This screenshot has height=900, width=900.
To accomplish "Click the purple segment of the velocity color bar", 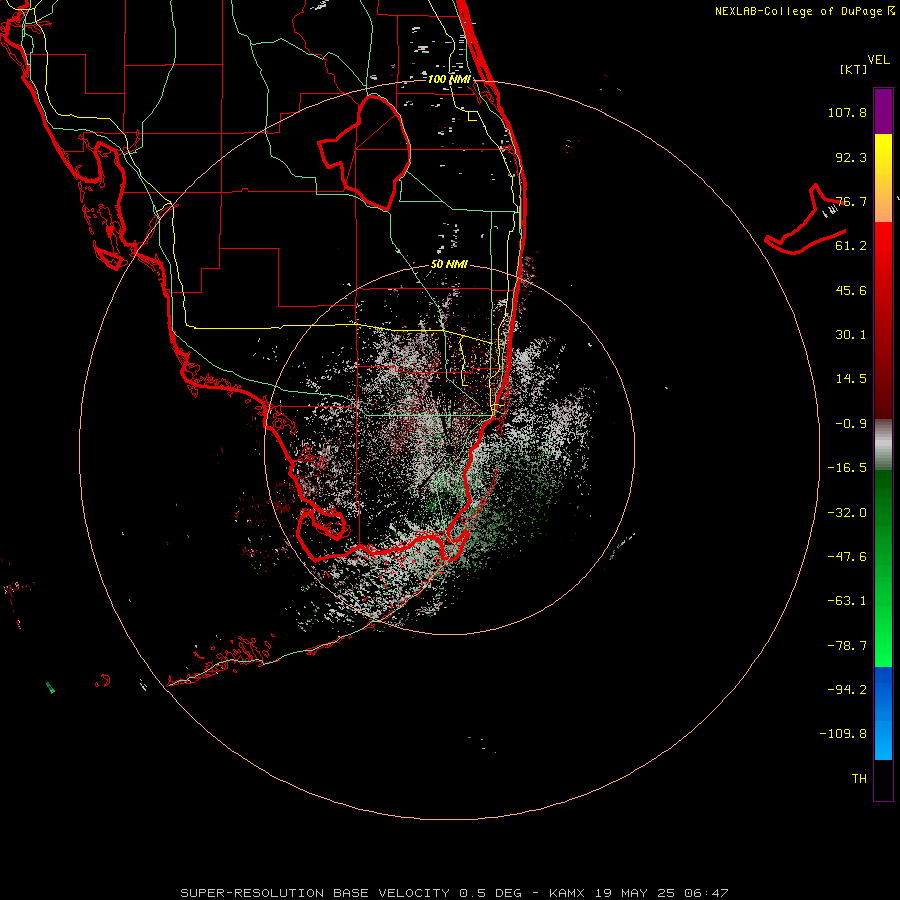I will (x=883, y=111).
